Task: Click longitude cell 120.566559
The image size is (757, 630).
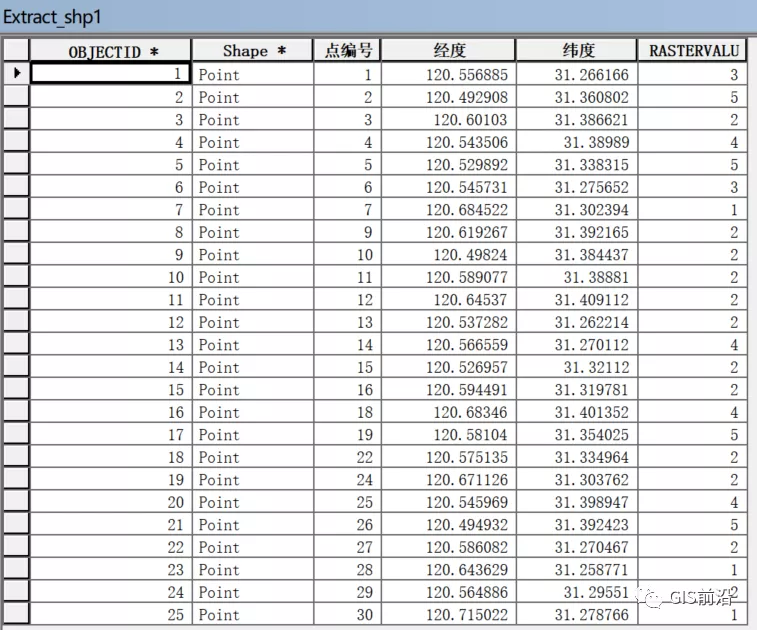Action: pos(449,344)
